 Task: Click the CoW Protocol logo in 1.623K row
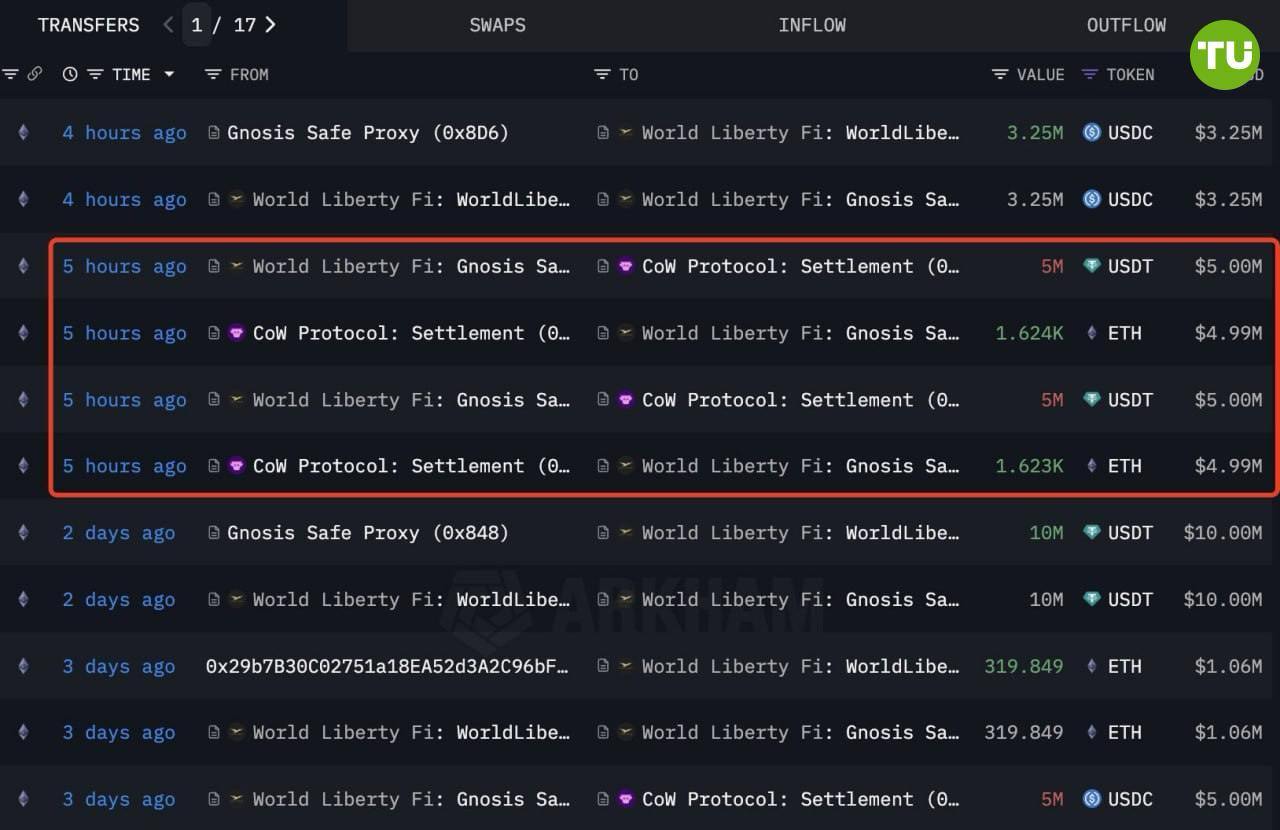pos(237,465)
